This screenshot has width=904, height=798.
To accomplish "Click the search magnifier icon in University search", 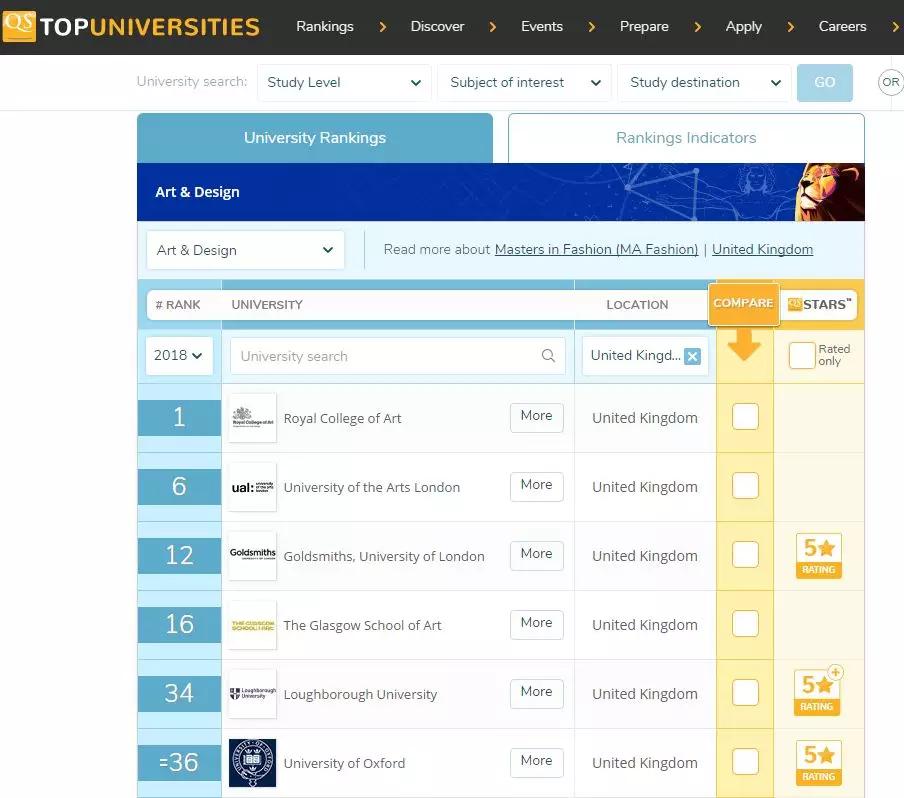I will point(548,356).
